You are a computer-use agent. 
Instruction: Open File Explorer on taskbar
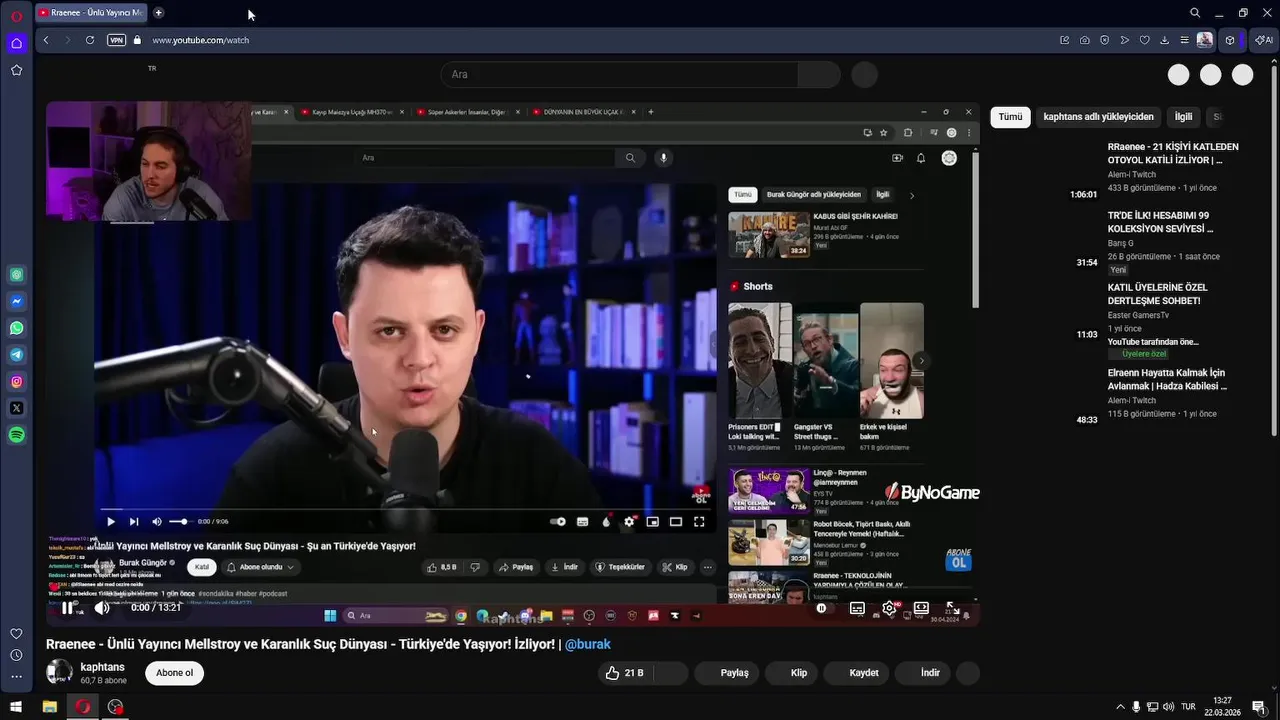(x=49, y=707)
